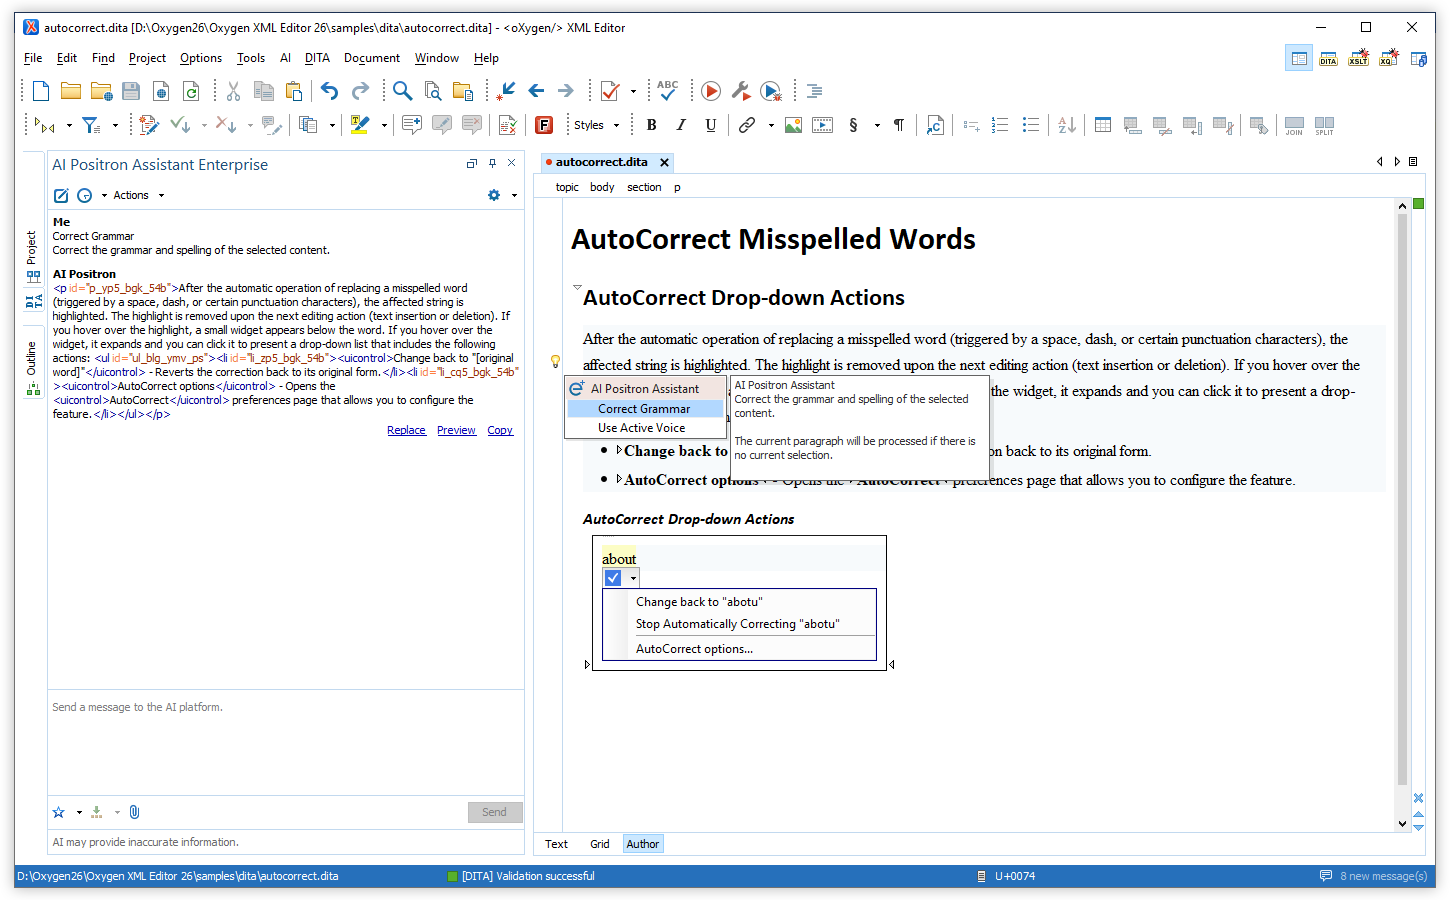Toggle bold formatting
This screenshot has height=900, width=1450.
coord(652,125)
